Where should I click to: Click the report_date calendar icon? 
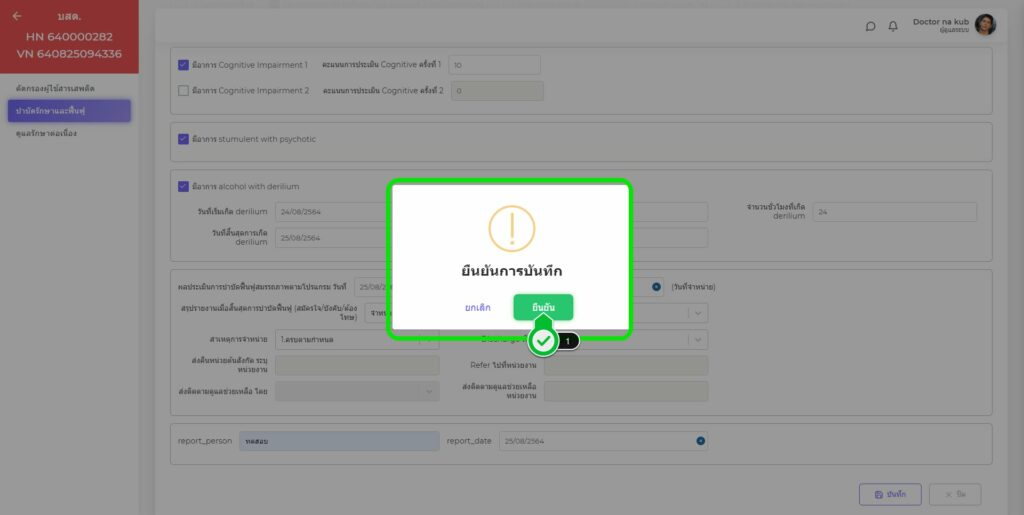coord(700,441)
